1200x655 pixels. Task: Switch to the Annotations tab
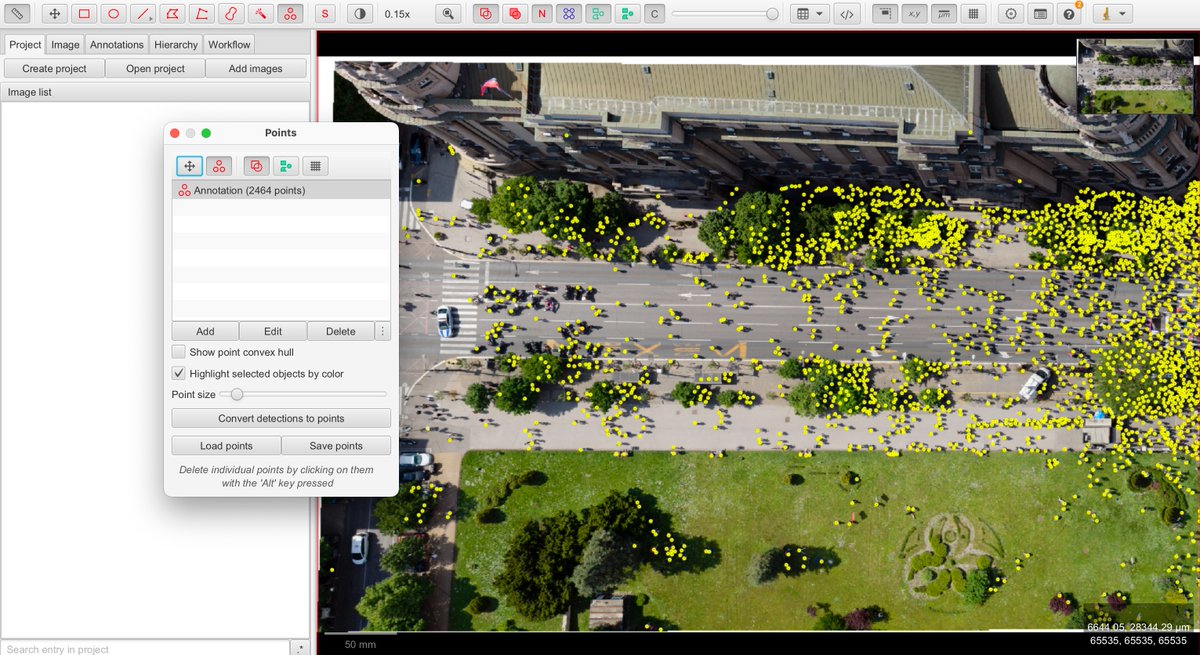[116, 45]
